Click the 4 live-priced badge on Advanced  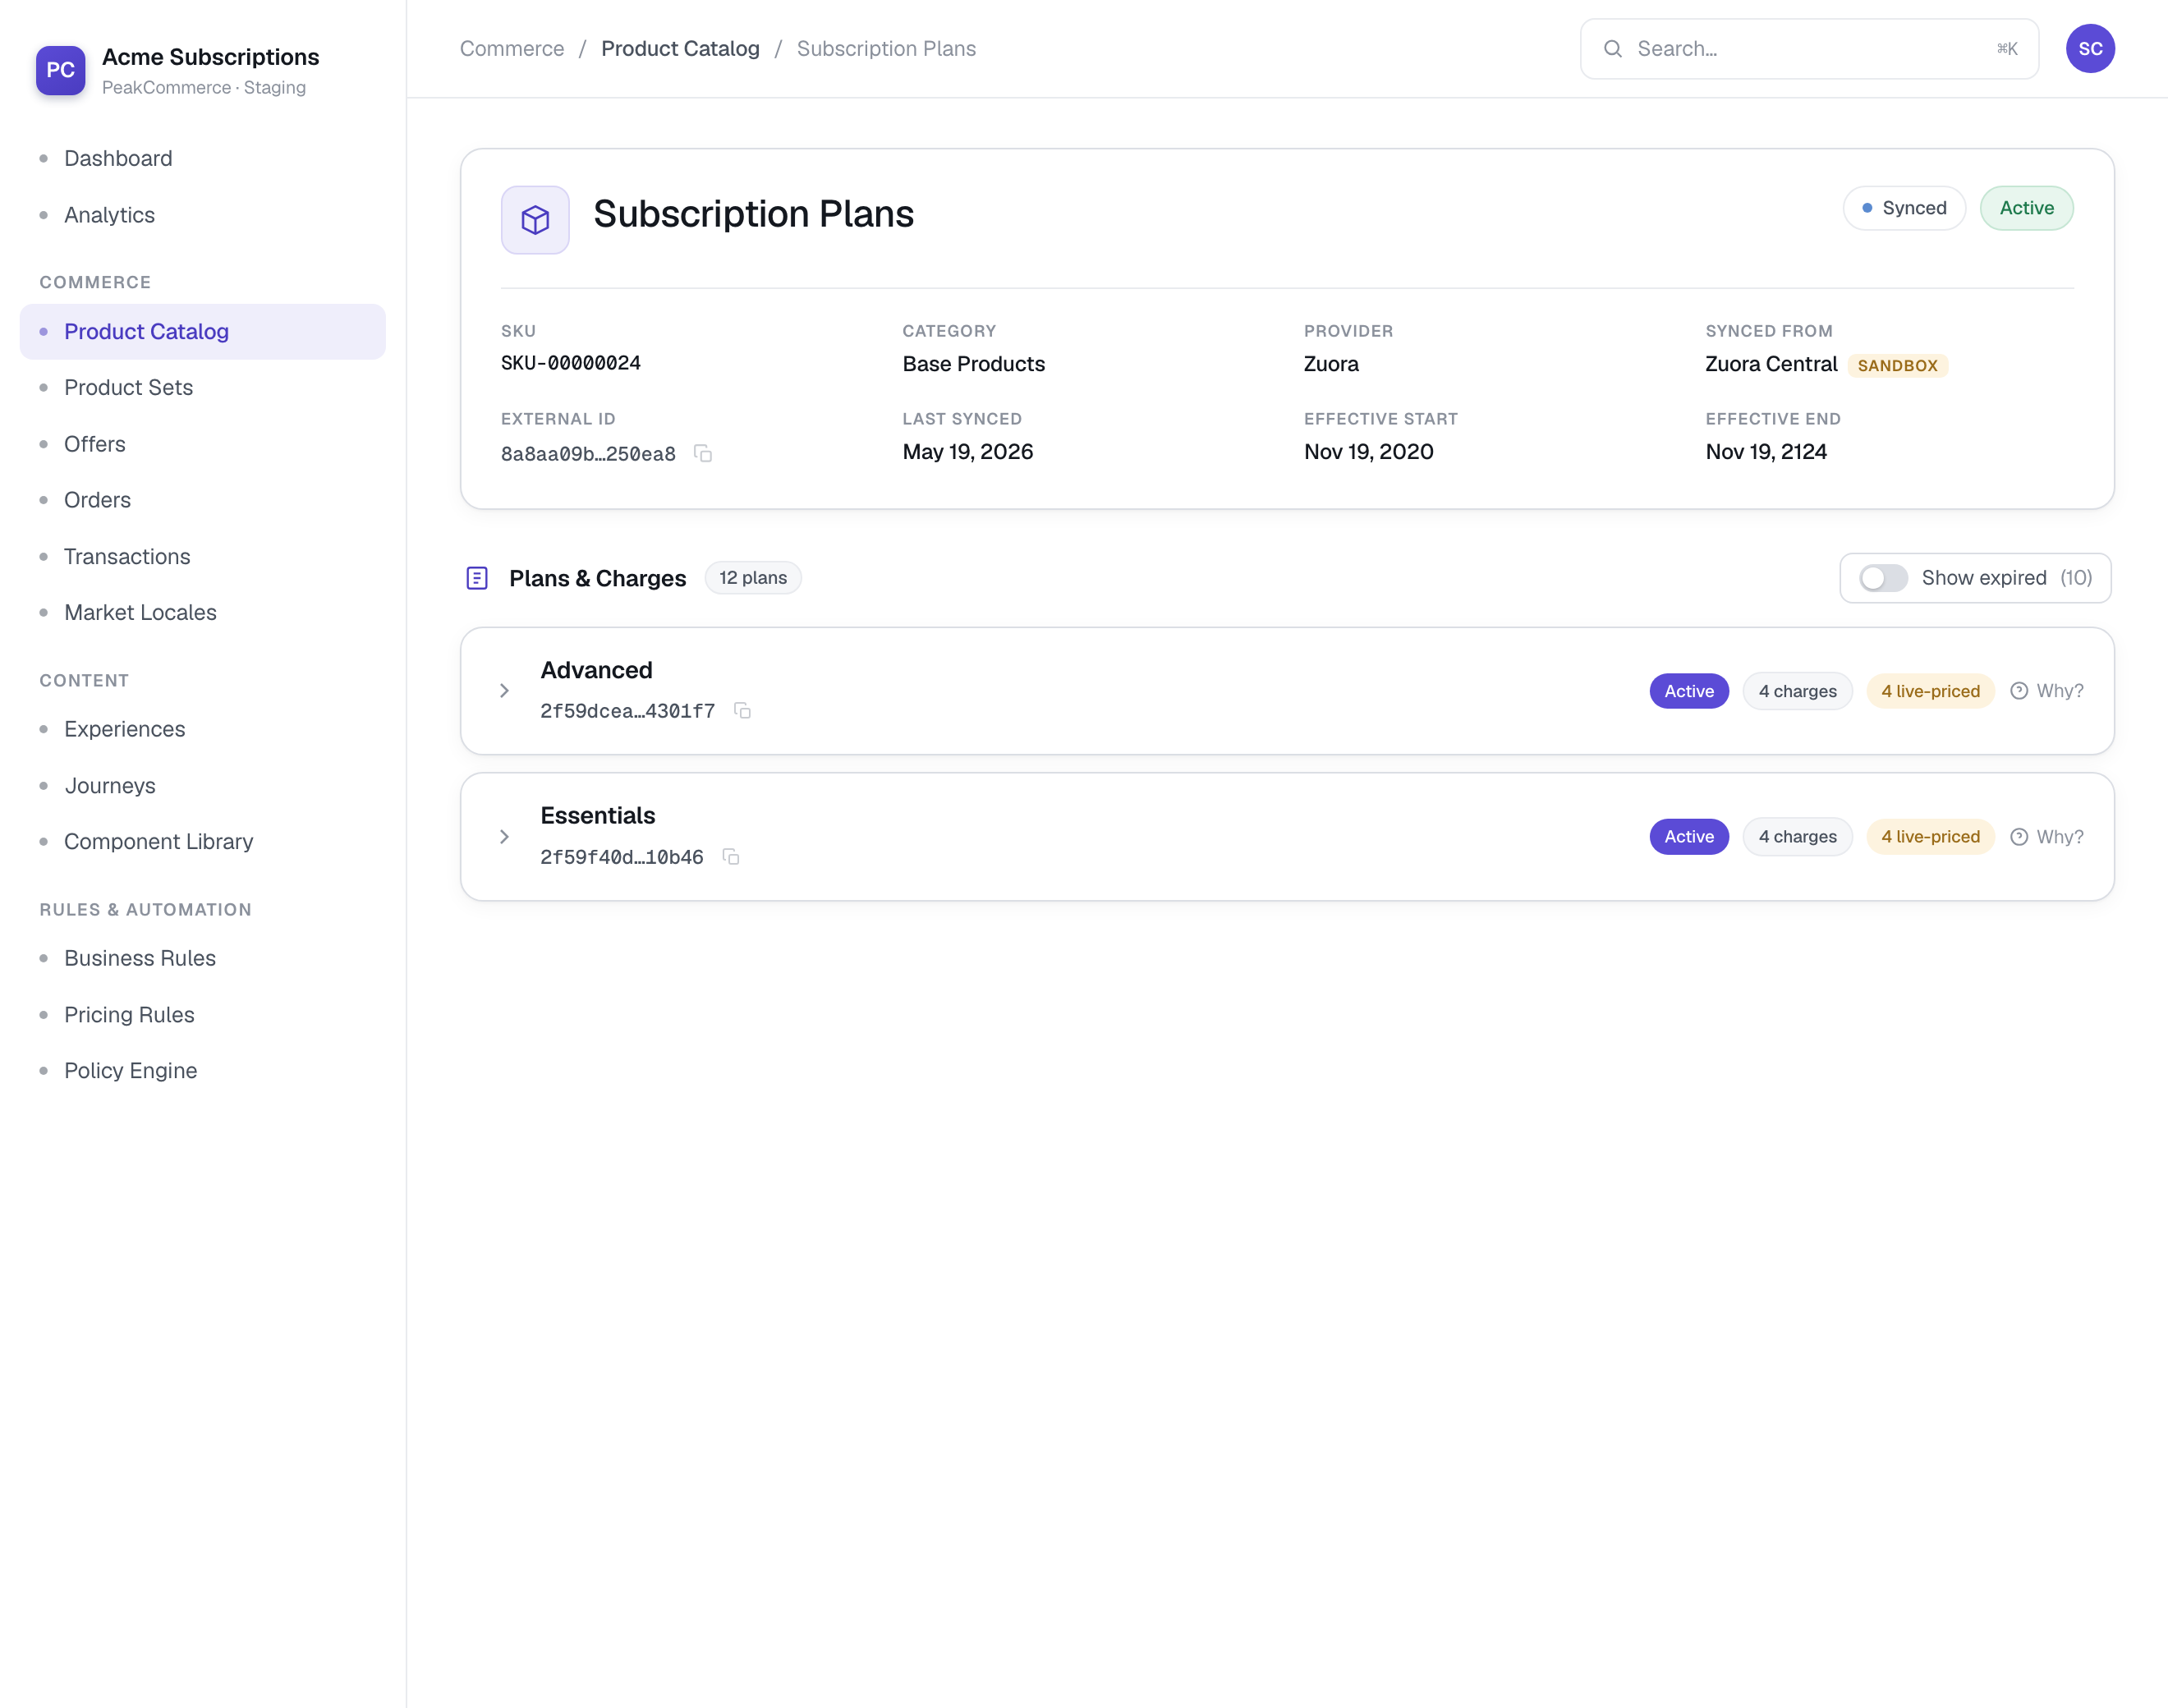(x=1930, y=691)
